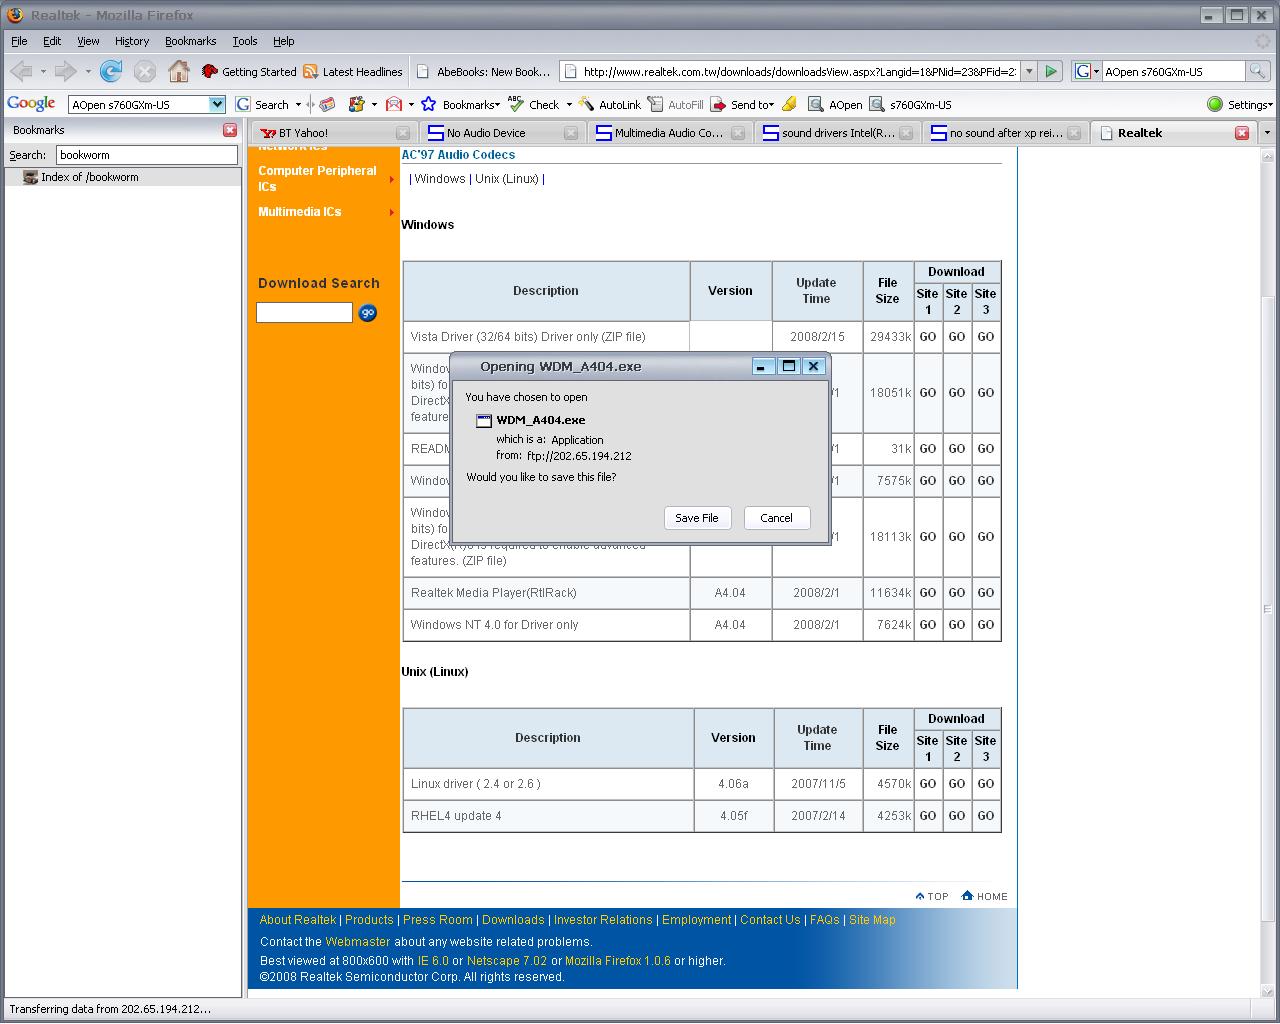Open History menu
Image resolution: width=1280 pixels, height=1024 pixels.
coord(132,41)
